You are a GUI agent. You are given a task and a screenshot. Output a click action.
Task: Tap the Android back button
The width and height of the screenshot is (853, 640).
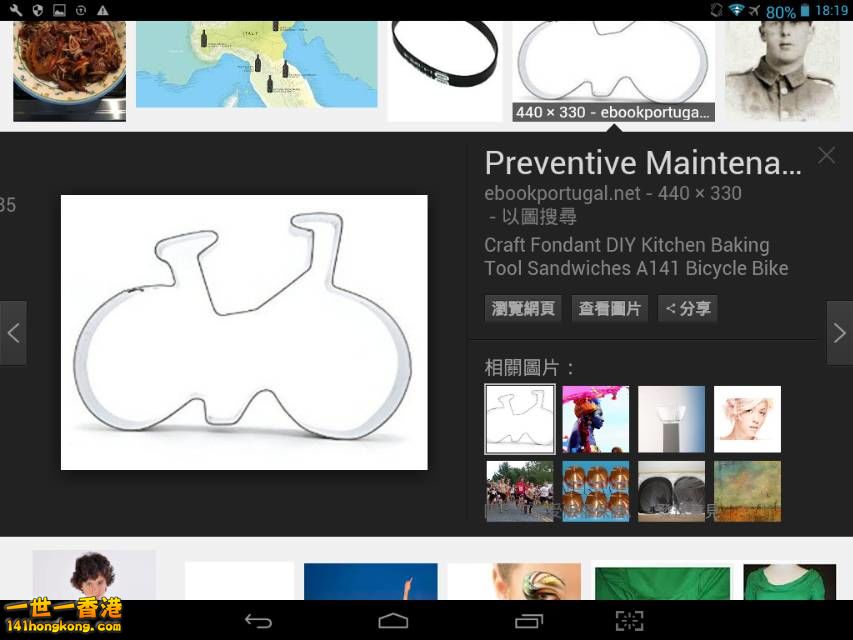[258, 621]
